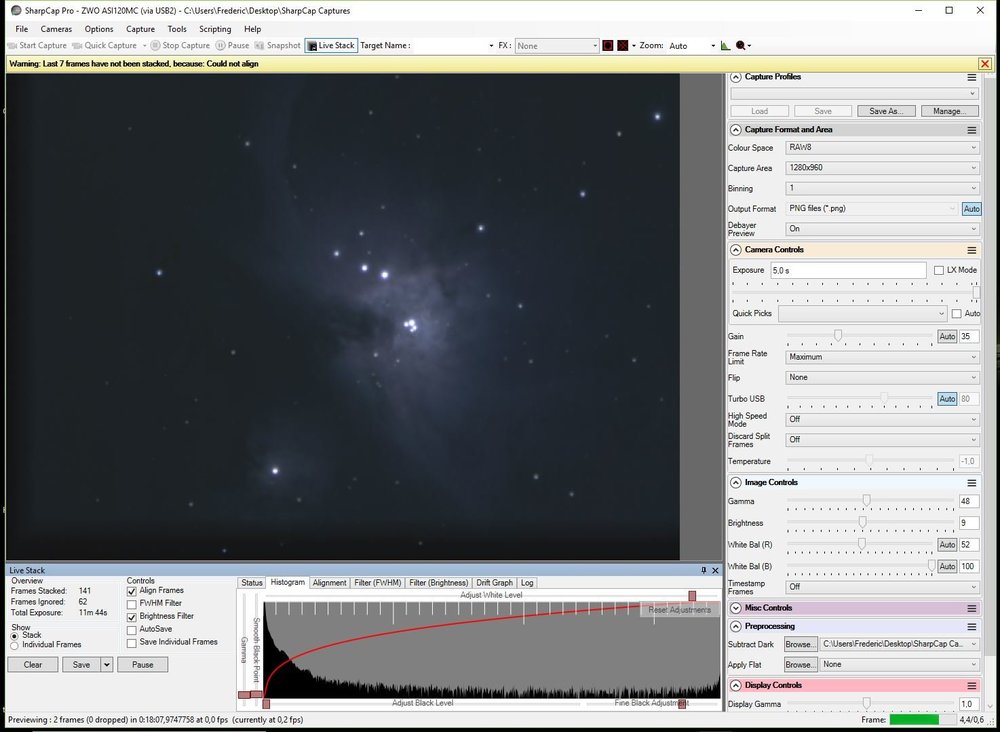Open the Frame Rate Limit dropdown
The width and height of the screenshot is (1000, 732).
click(x=882, y=357)
